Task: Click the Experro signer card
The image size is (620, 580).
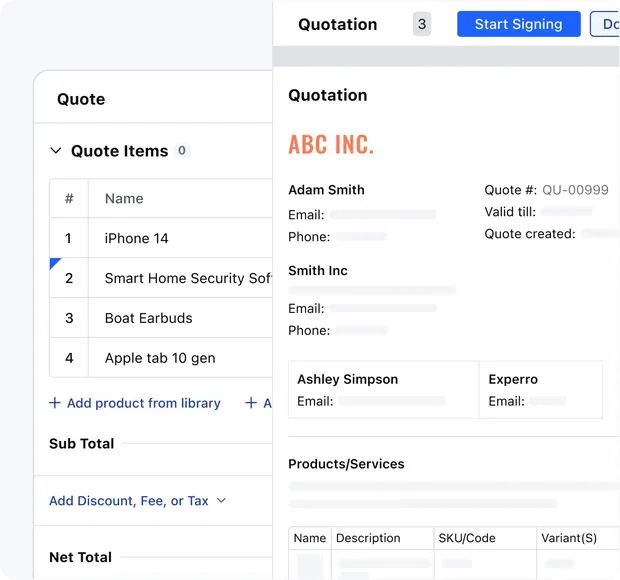Action: 540,389
